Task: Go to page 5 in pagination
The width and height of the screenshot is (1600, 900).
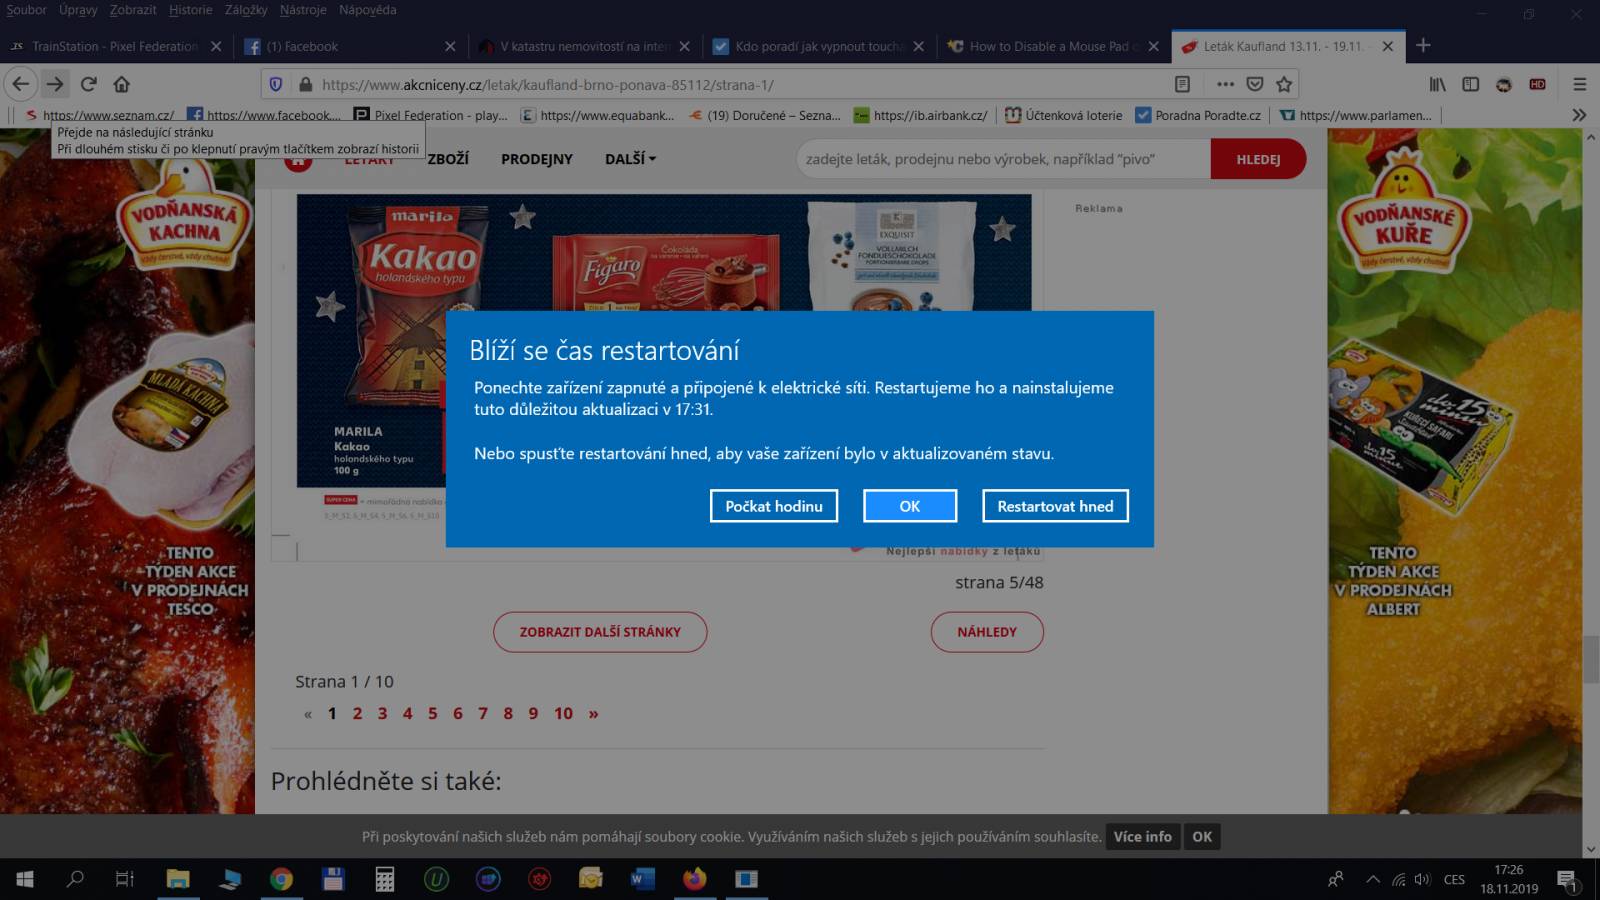Action: tap(433, 713)
